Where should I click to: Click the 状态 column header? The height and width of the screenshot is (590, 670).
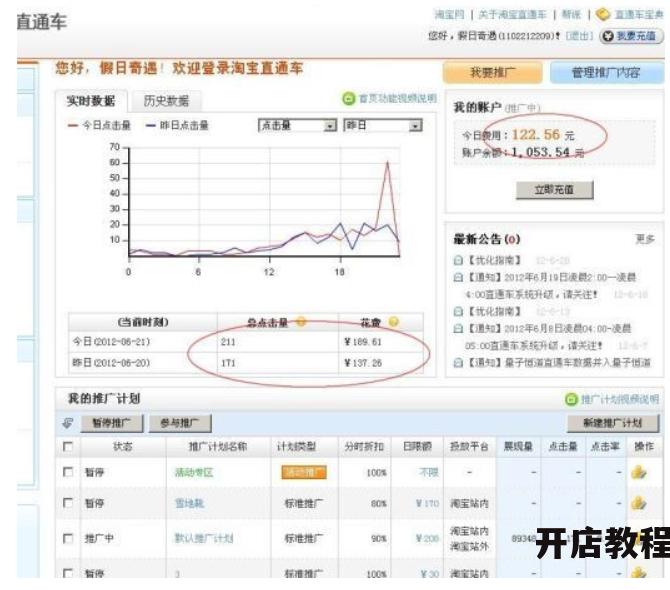click(123, 447)
